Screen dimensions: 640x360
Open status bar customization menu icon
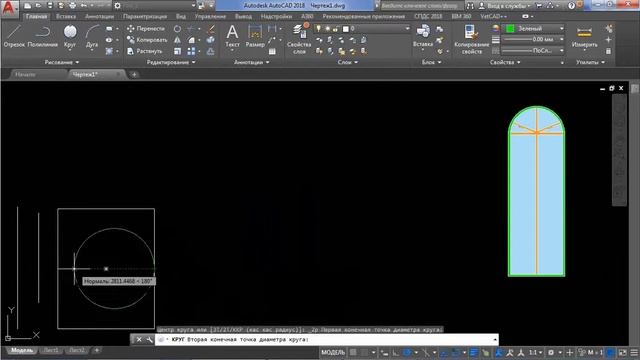click(634, 352)
